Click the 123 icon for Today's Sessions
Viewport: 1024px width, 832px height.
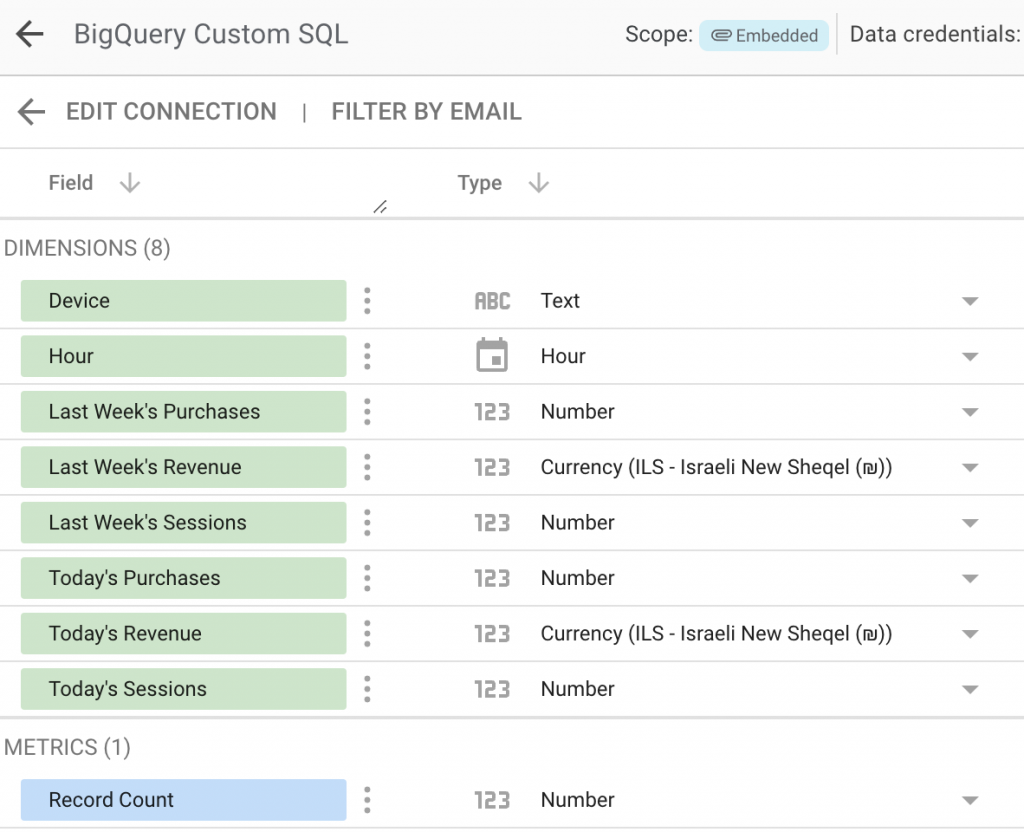pyautogui.click(x=492, y=690)
